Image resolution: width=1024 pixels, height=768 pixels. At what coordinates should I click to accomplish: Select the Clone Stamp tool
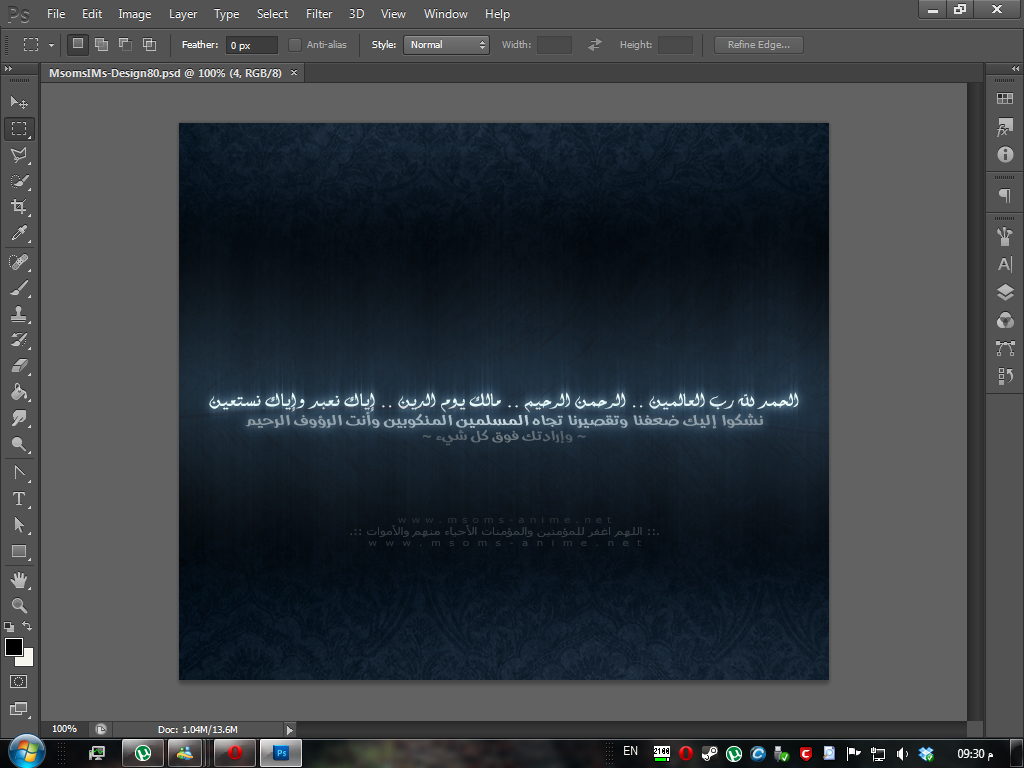(19, 313)
